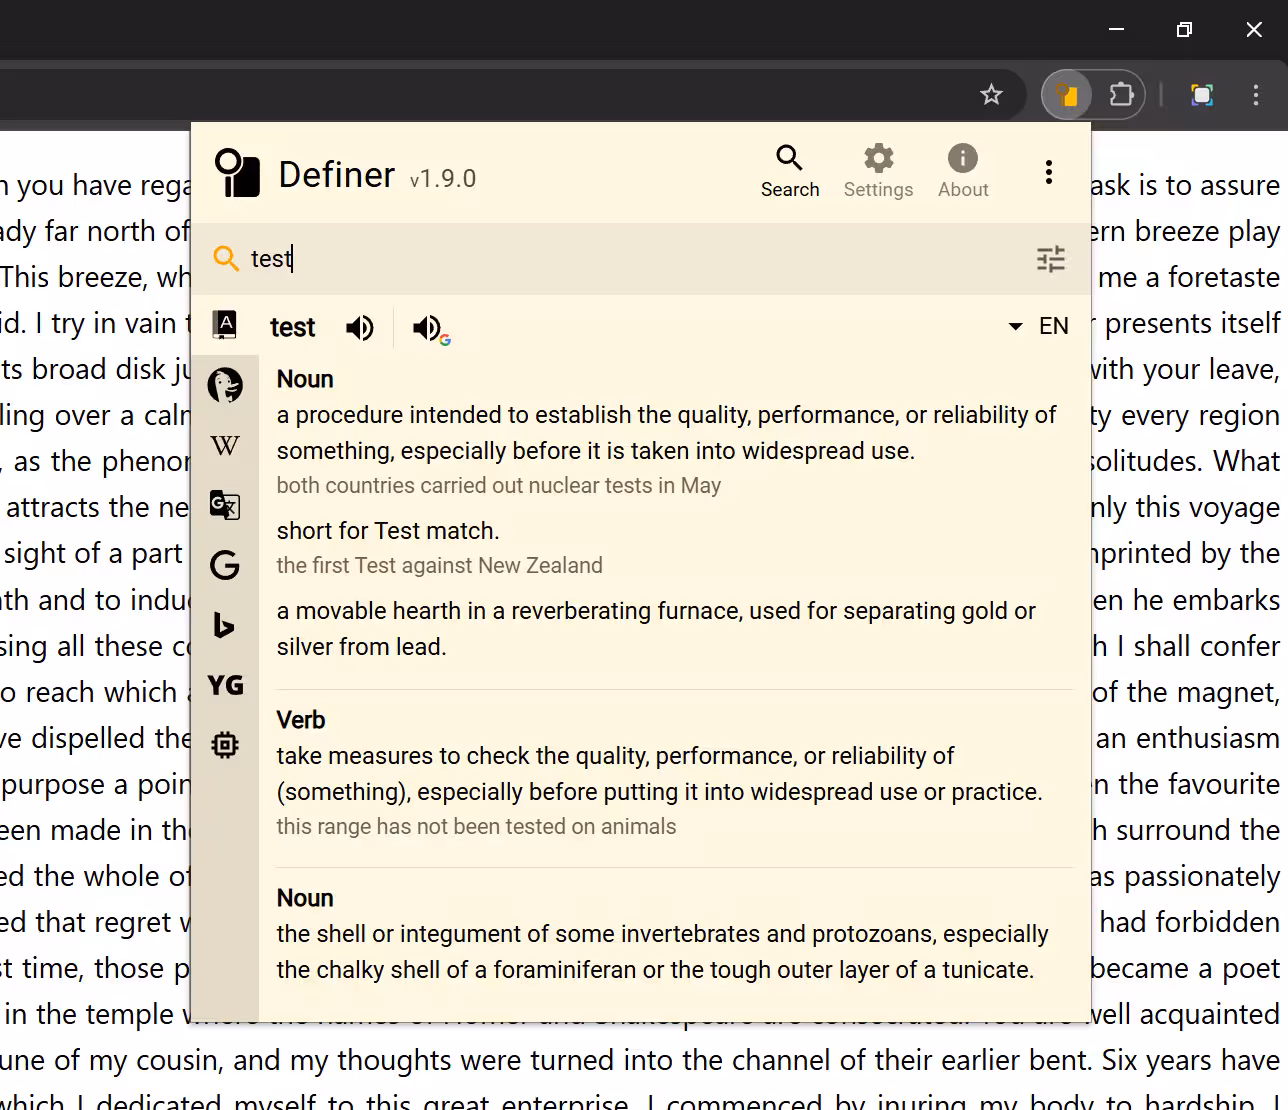Viewport: 1288px width, 1110px height.
Task: Play pronunciation audio for 'test'
Action: click(x=360, y=327)
